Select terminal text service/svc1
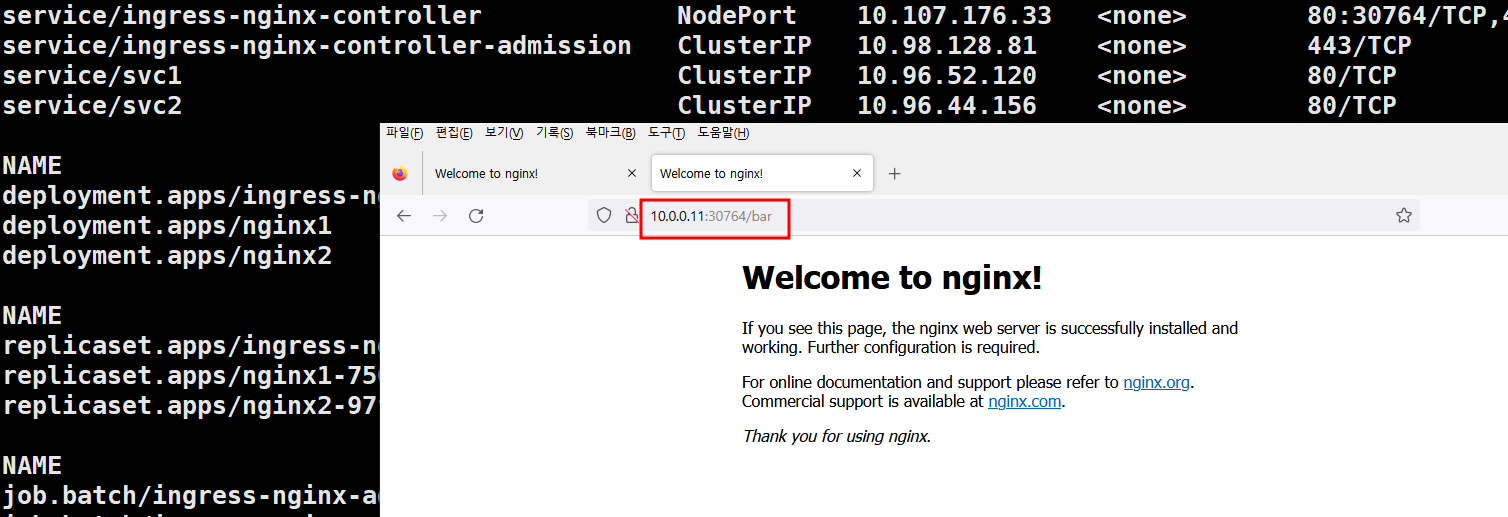This screenshot has width=1508, height=517. (92, 76)
